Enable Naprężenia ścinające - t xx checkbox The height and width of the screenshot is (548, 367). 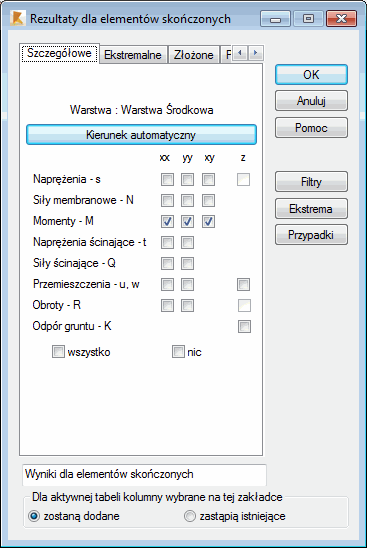167,243
